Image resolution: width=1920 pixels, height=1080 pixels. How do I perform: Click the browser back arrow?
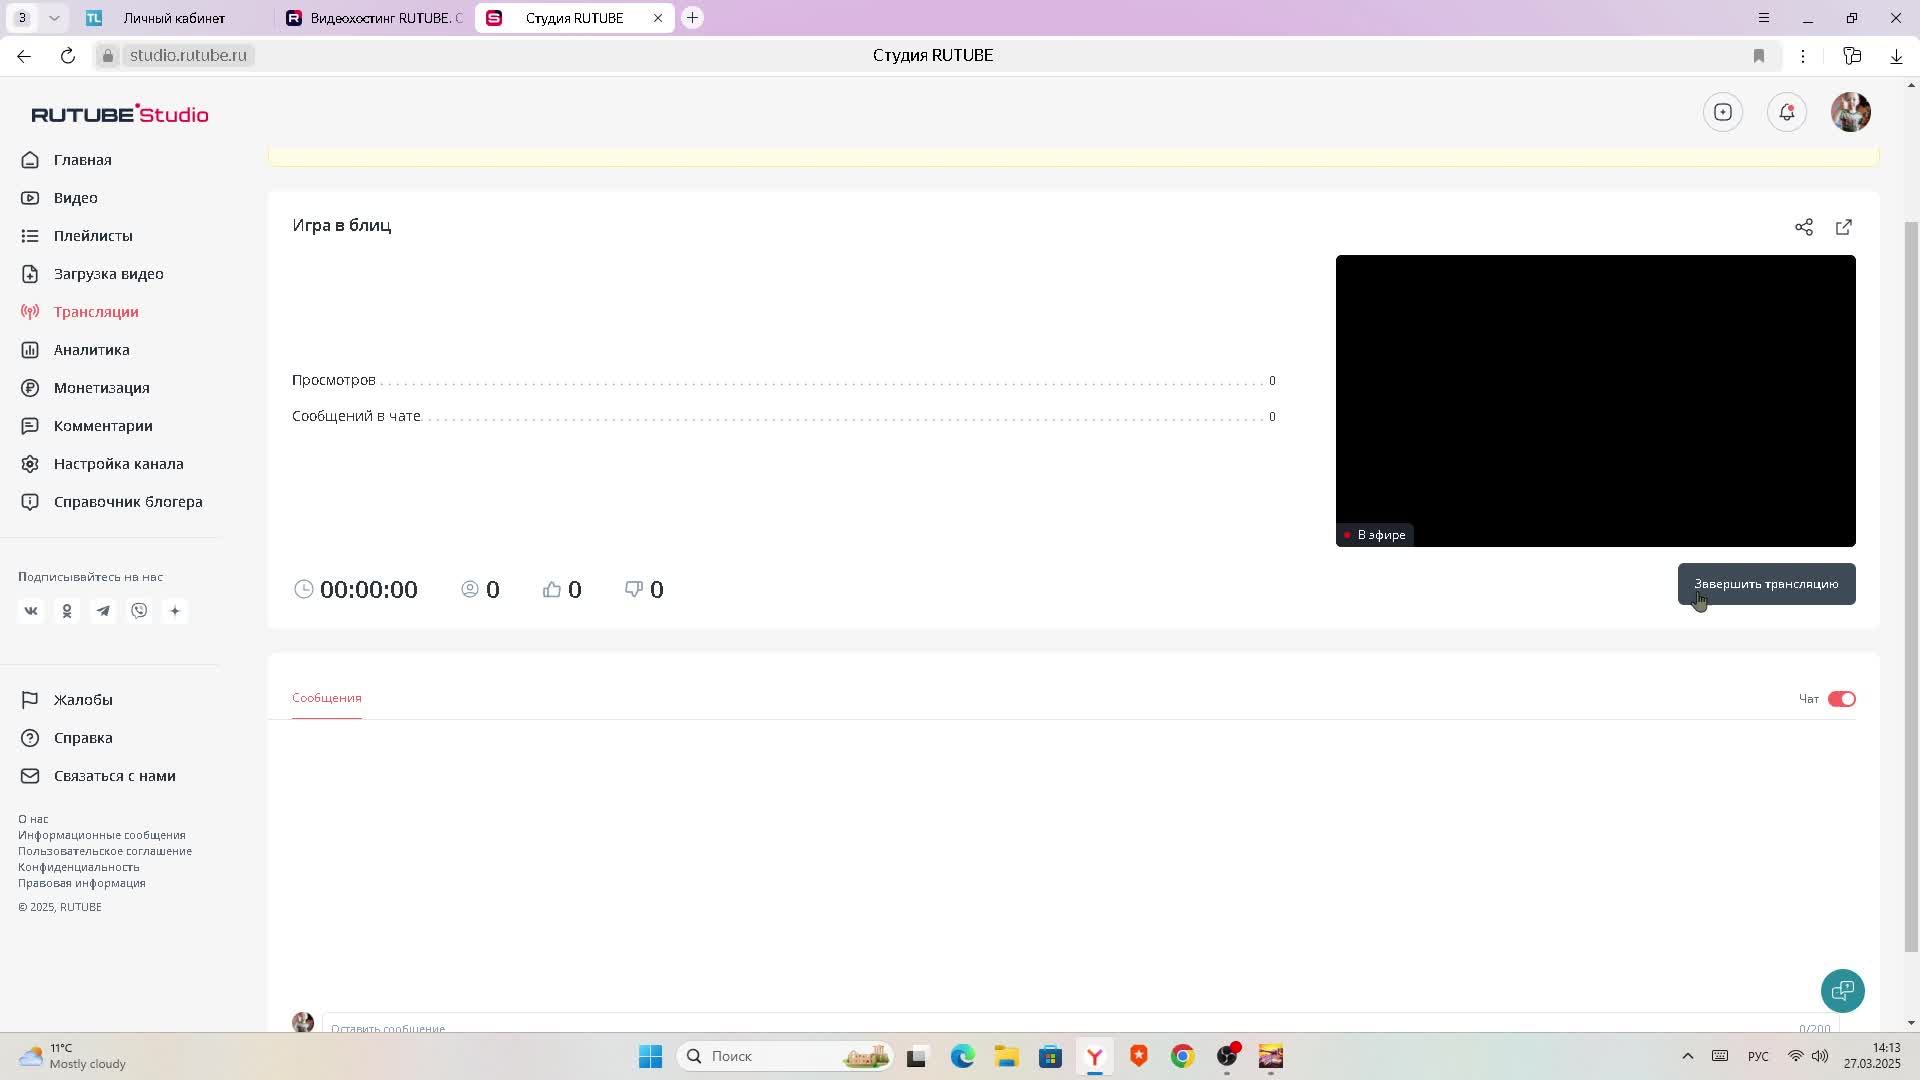click(24, 56)
